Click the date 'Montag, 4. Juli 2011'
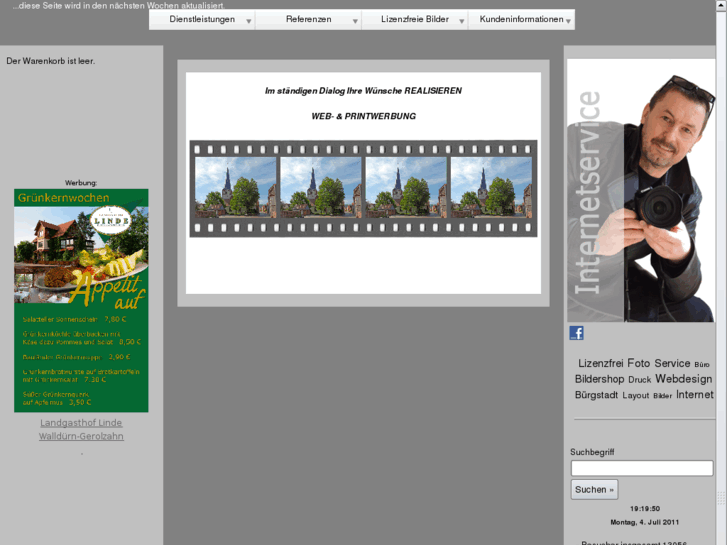The image size is (727, 545). (x=644, y=522)
